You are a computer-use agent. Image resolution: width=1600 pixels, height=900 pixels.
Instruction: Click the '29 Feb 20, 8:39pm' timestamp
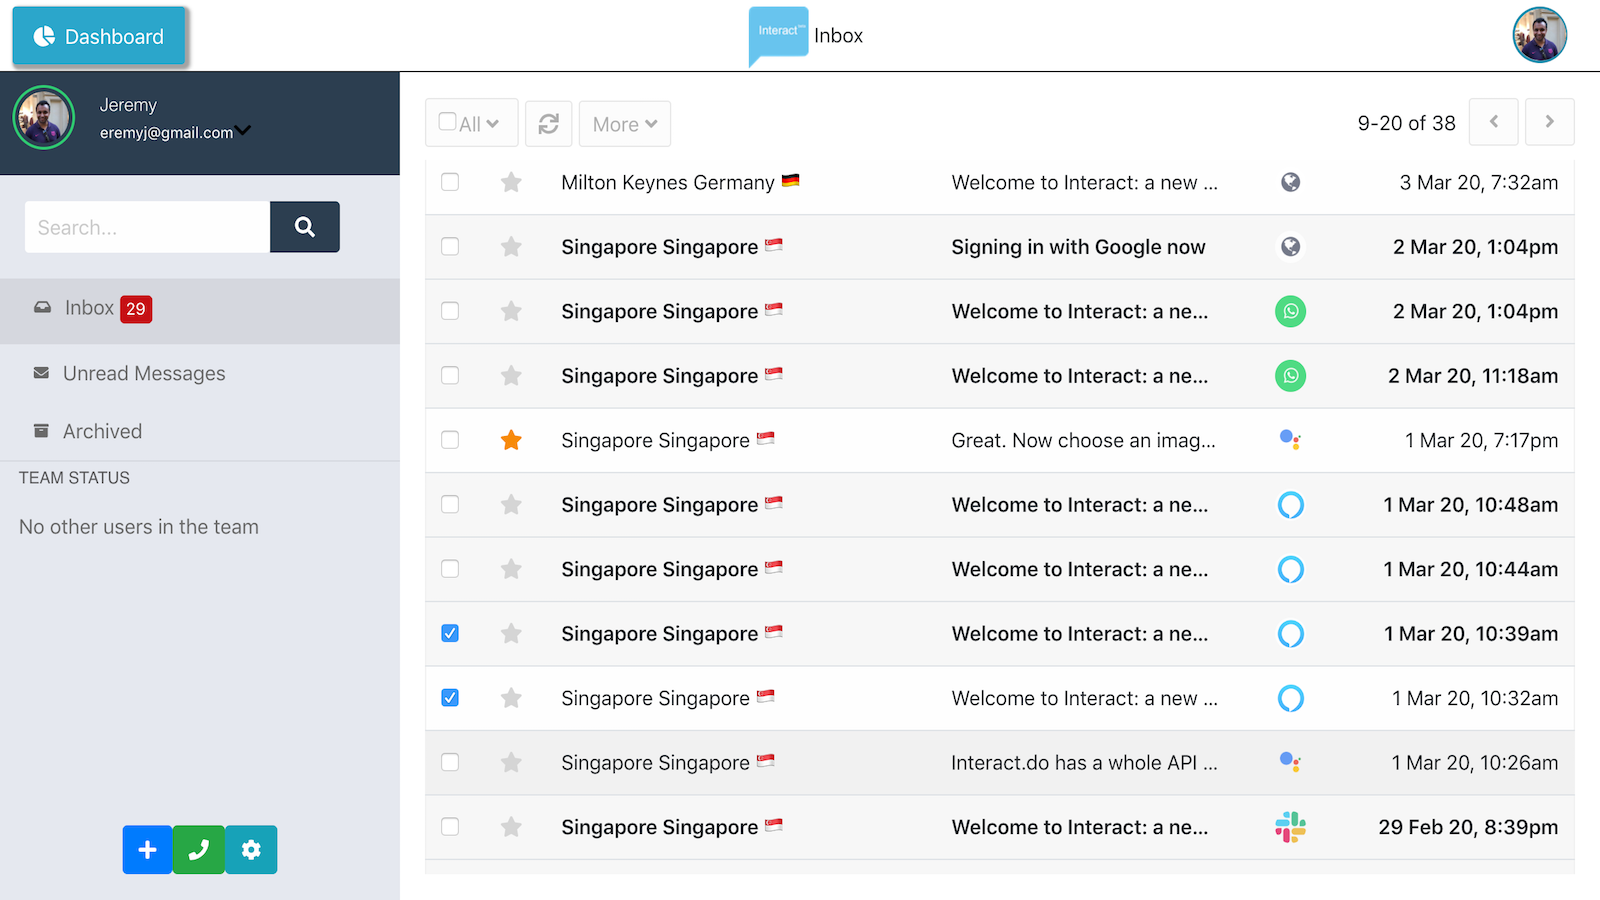tap(1468, 827)
